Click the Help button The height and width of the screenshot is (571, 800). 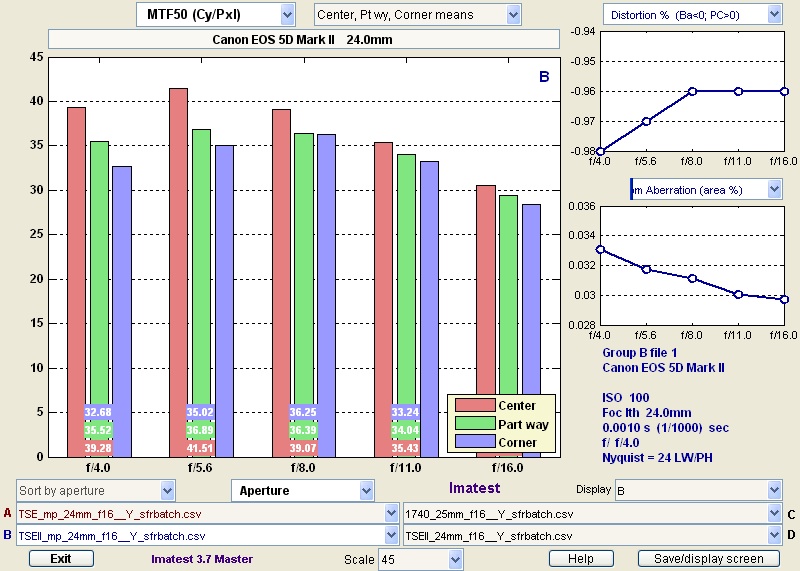tap(581, 558)
